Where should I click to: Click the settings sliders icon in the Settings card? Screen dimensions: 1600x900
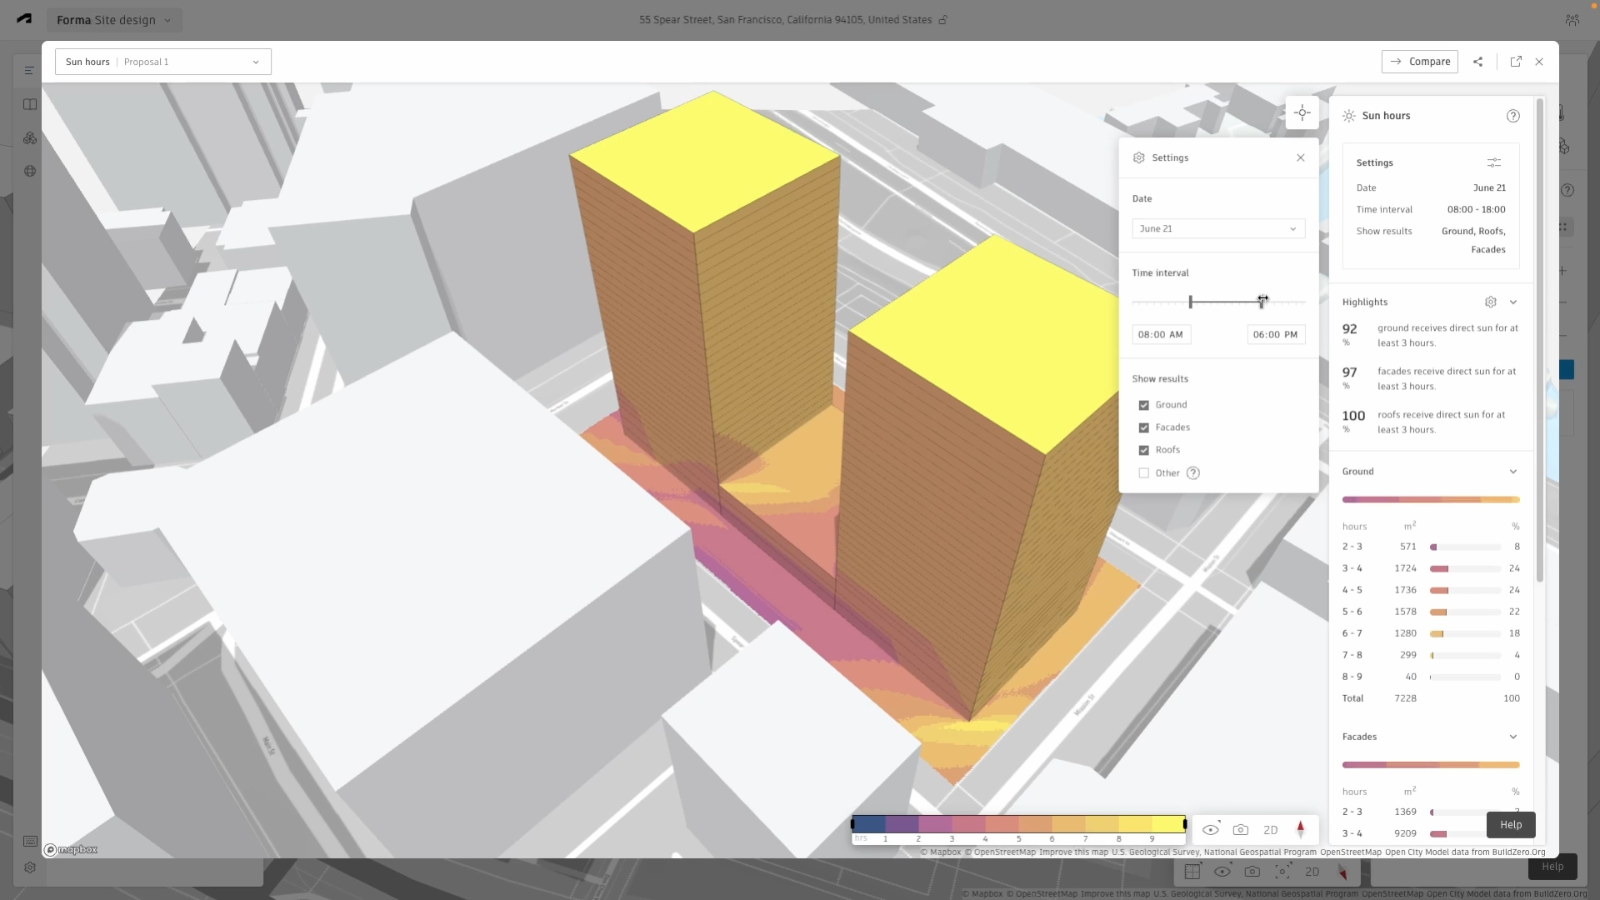[x=1494, y=163]
